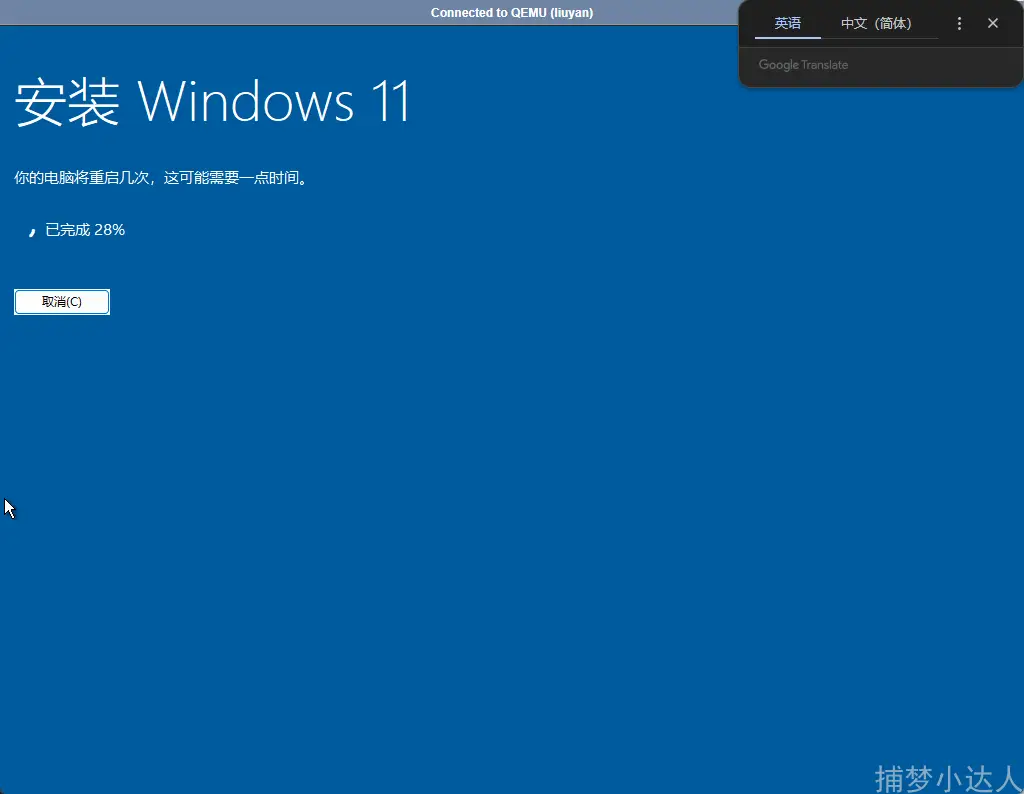This screenshot has width=1024, height=794.
Task: Click '(liuyan)' in the title bar
Action: 572,13
